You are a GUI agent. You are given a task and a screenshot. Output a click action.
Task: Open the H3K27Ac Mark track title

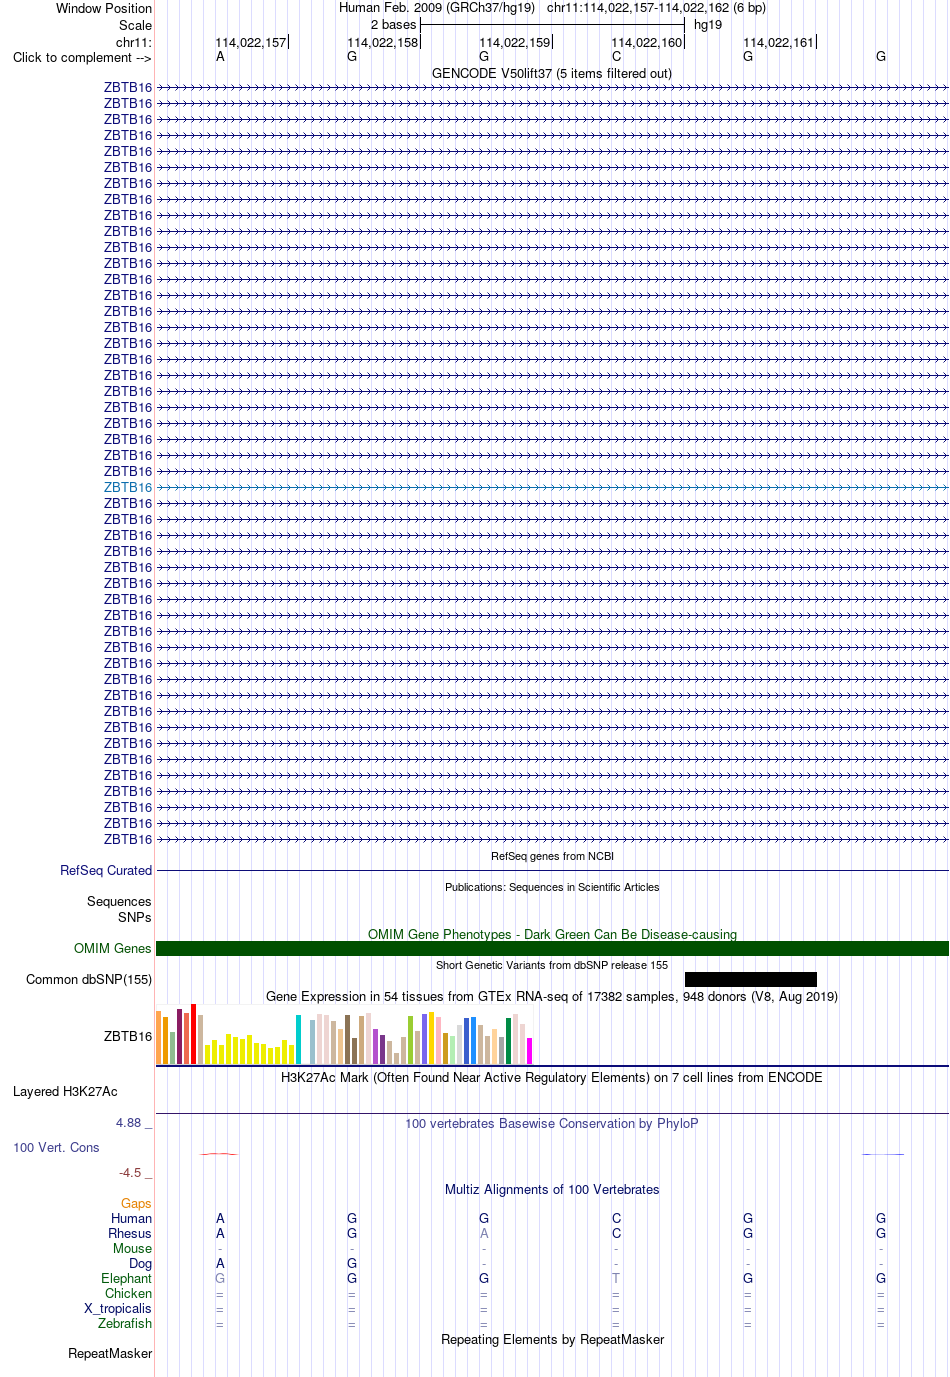tap(552, 1077)
